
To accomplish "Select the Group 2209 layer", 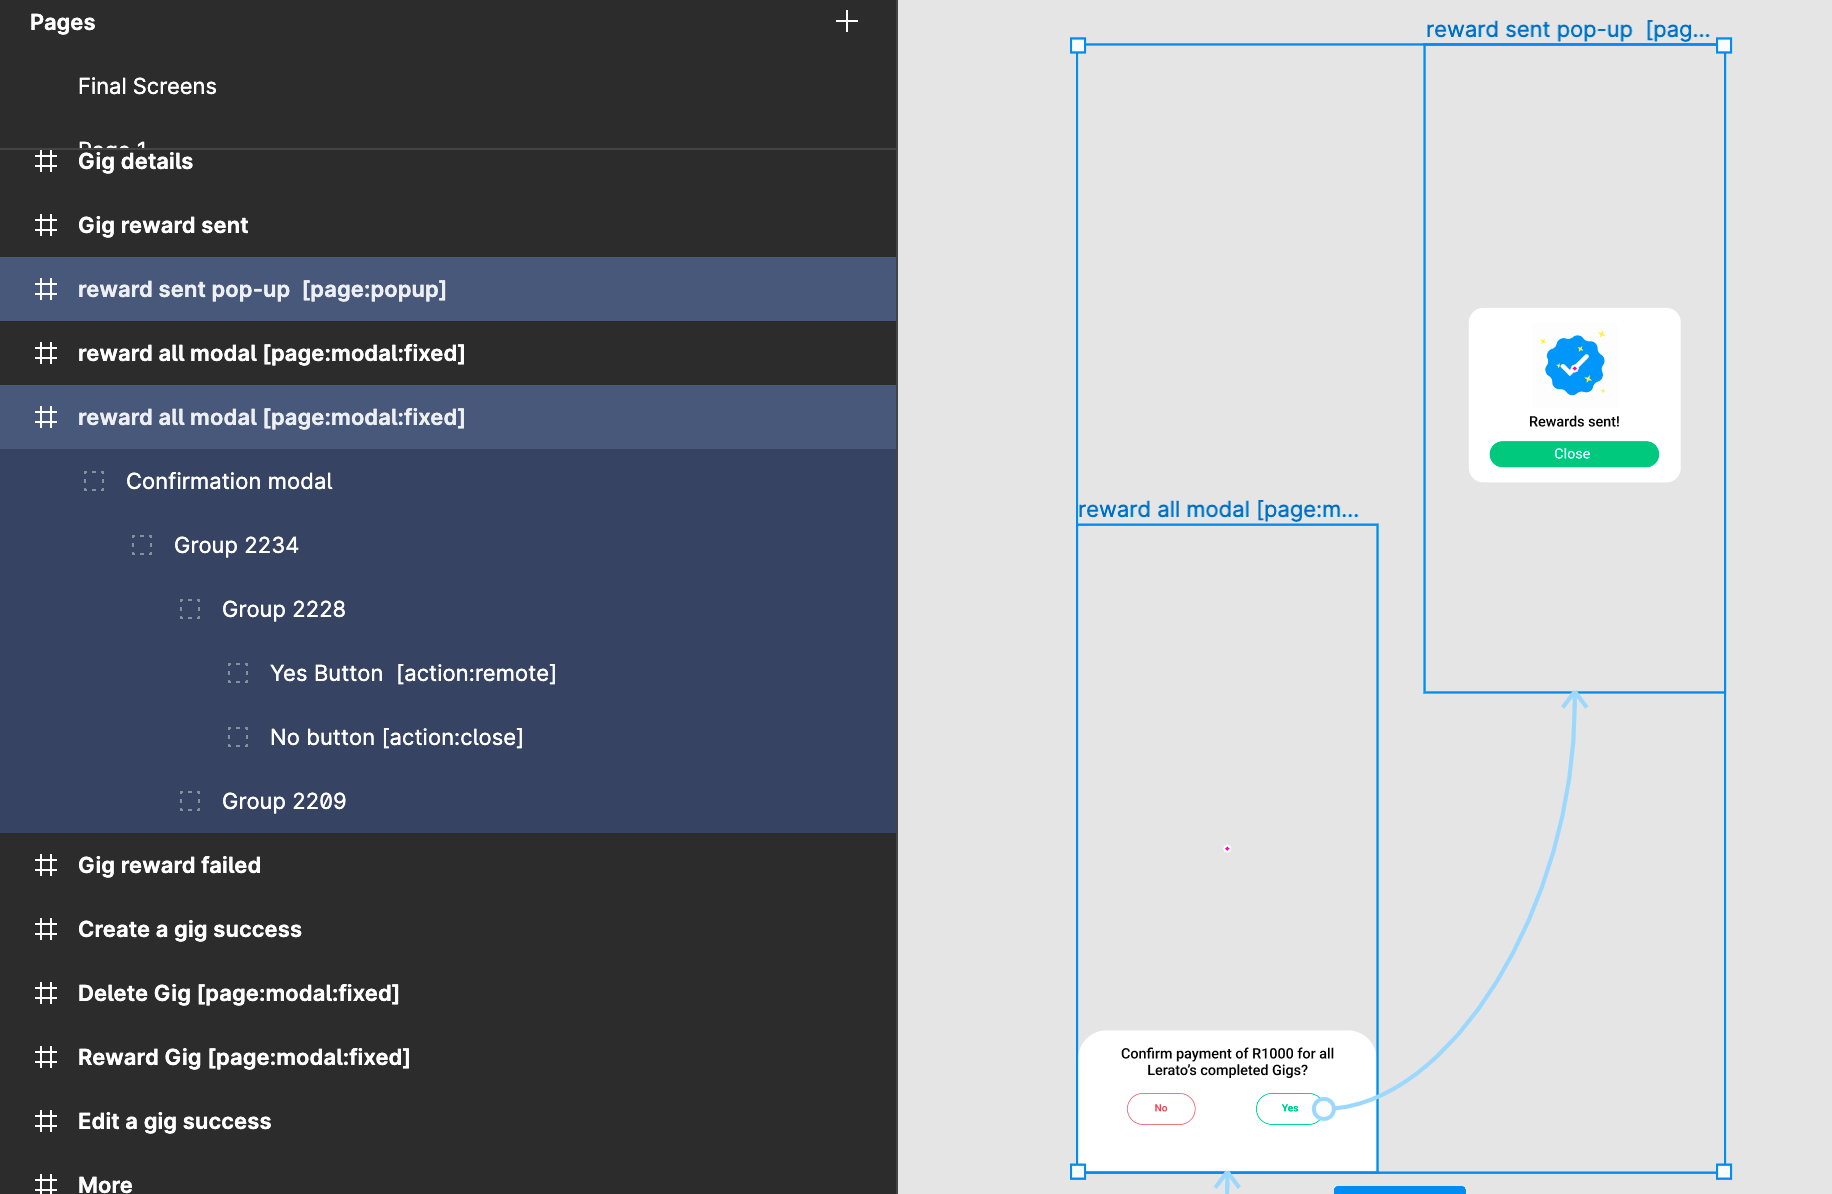I will click(448, 801).
